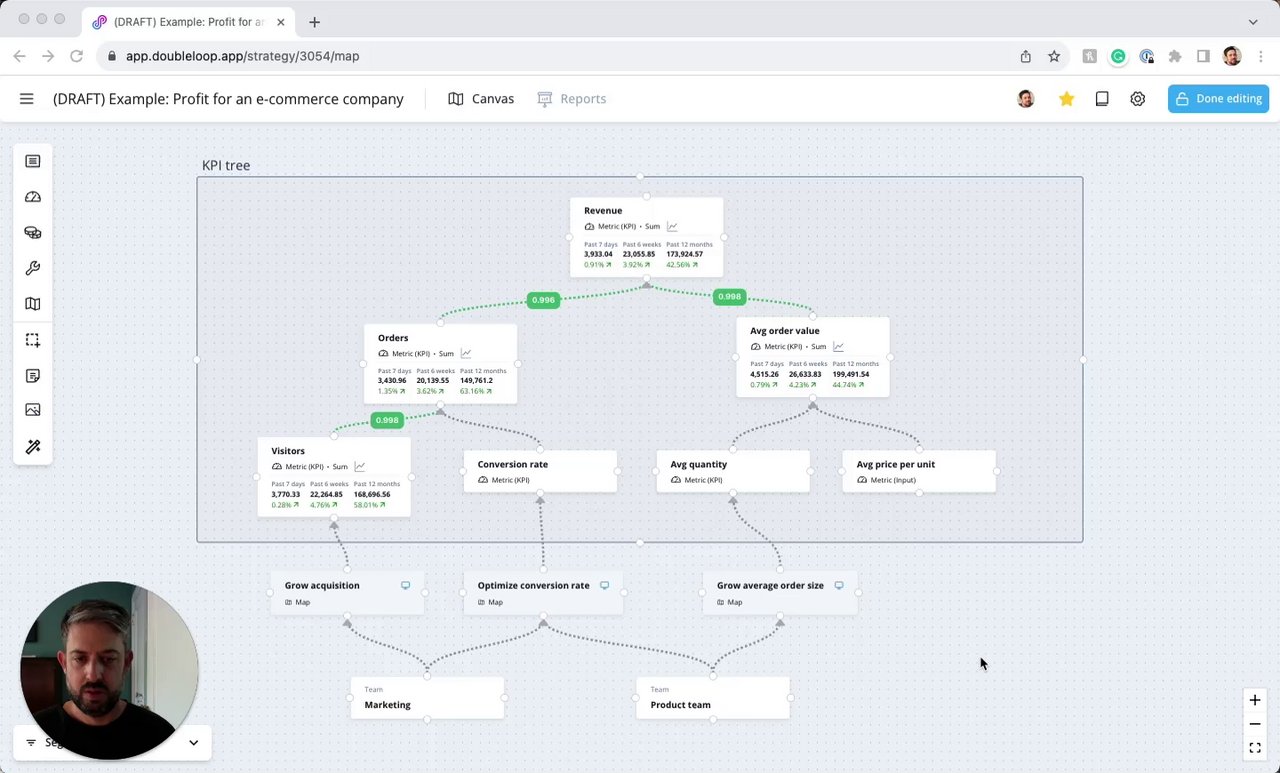Click the monitor icon on Grow average order size
The width and height of the screenshot is (1280, 773).
(839, 586)
